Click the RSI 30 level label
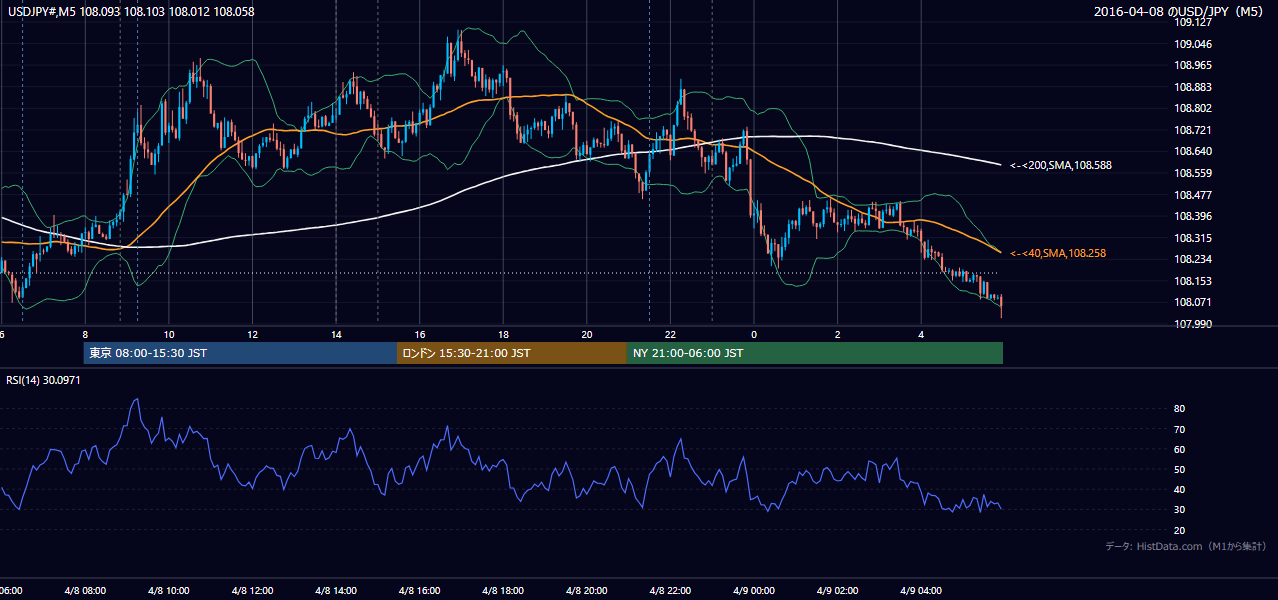This screenshot has width=1278, height=600. click(x=1180, y=509)
